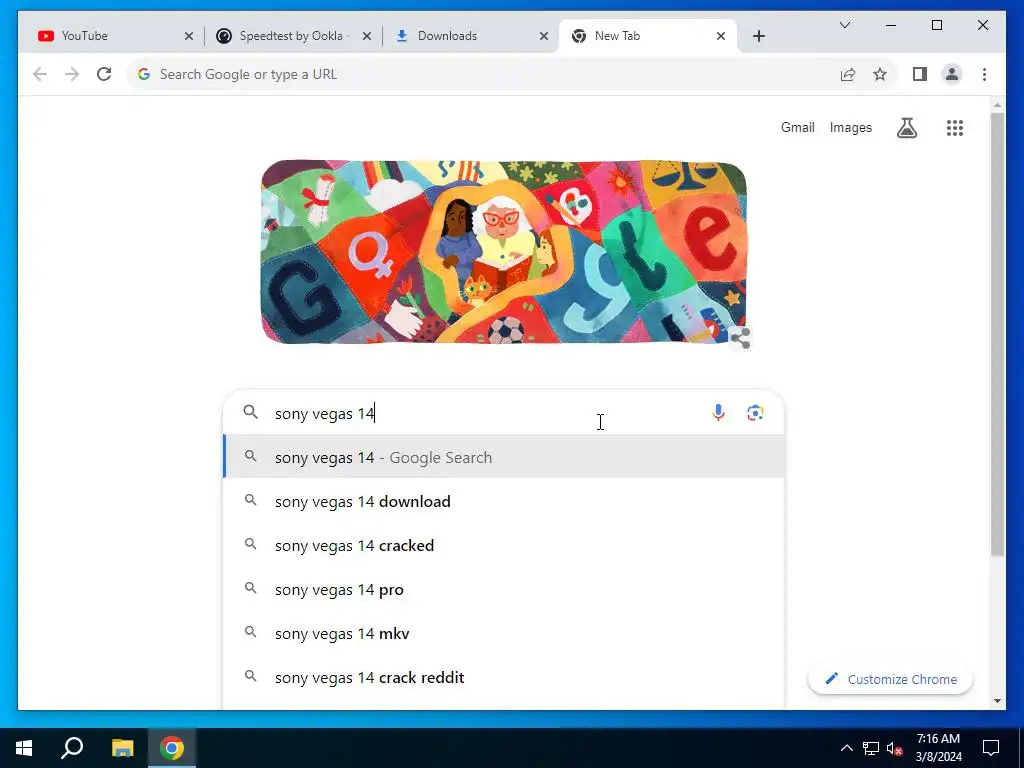Select suggestion 'sony vegas 14 crack reddit'
The width and height of the screenshot is (1024, 768).
click(x=504, y=677)
